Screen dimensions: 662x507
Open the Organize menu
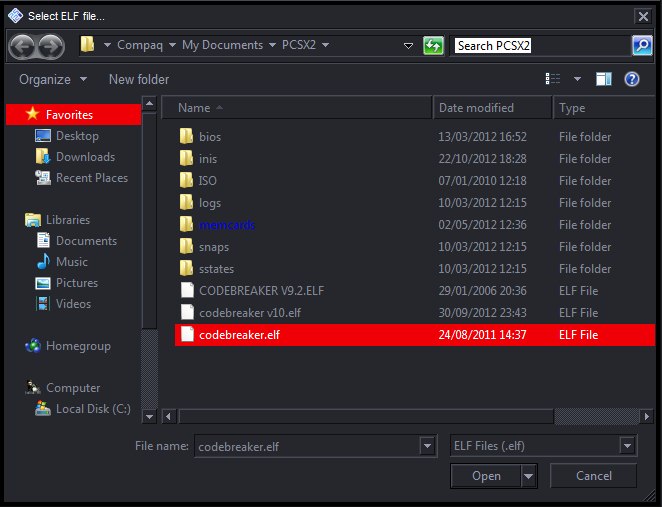pos(53,79)
